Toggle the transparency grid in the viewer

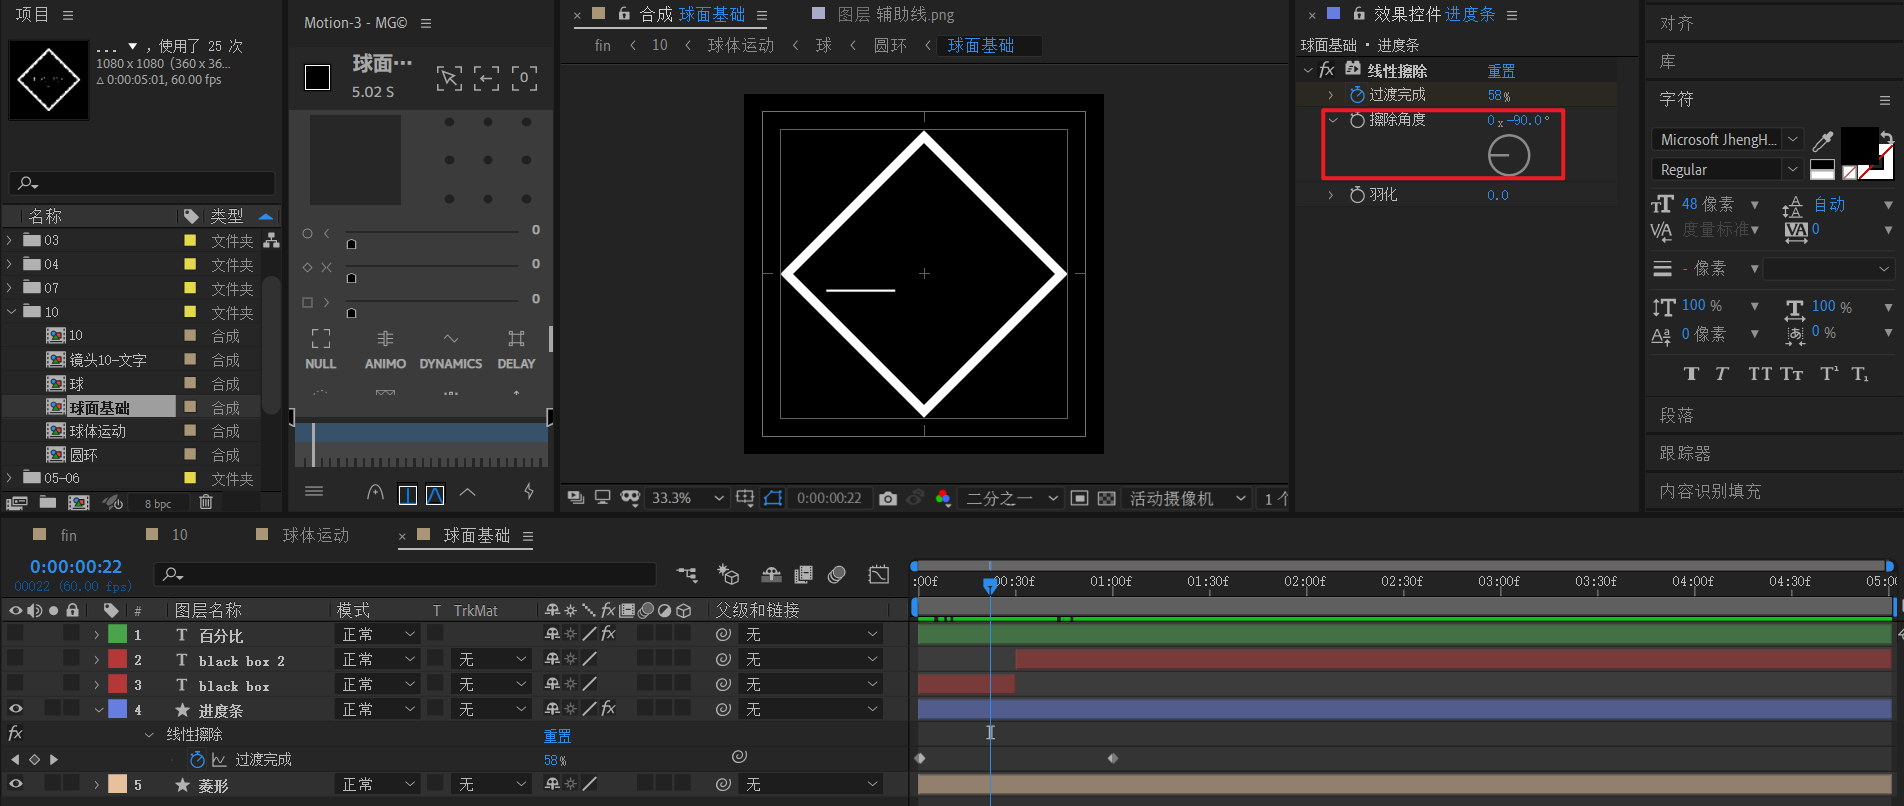[x=1106, y=498]
